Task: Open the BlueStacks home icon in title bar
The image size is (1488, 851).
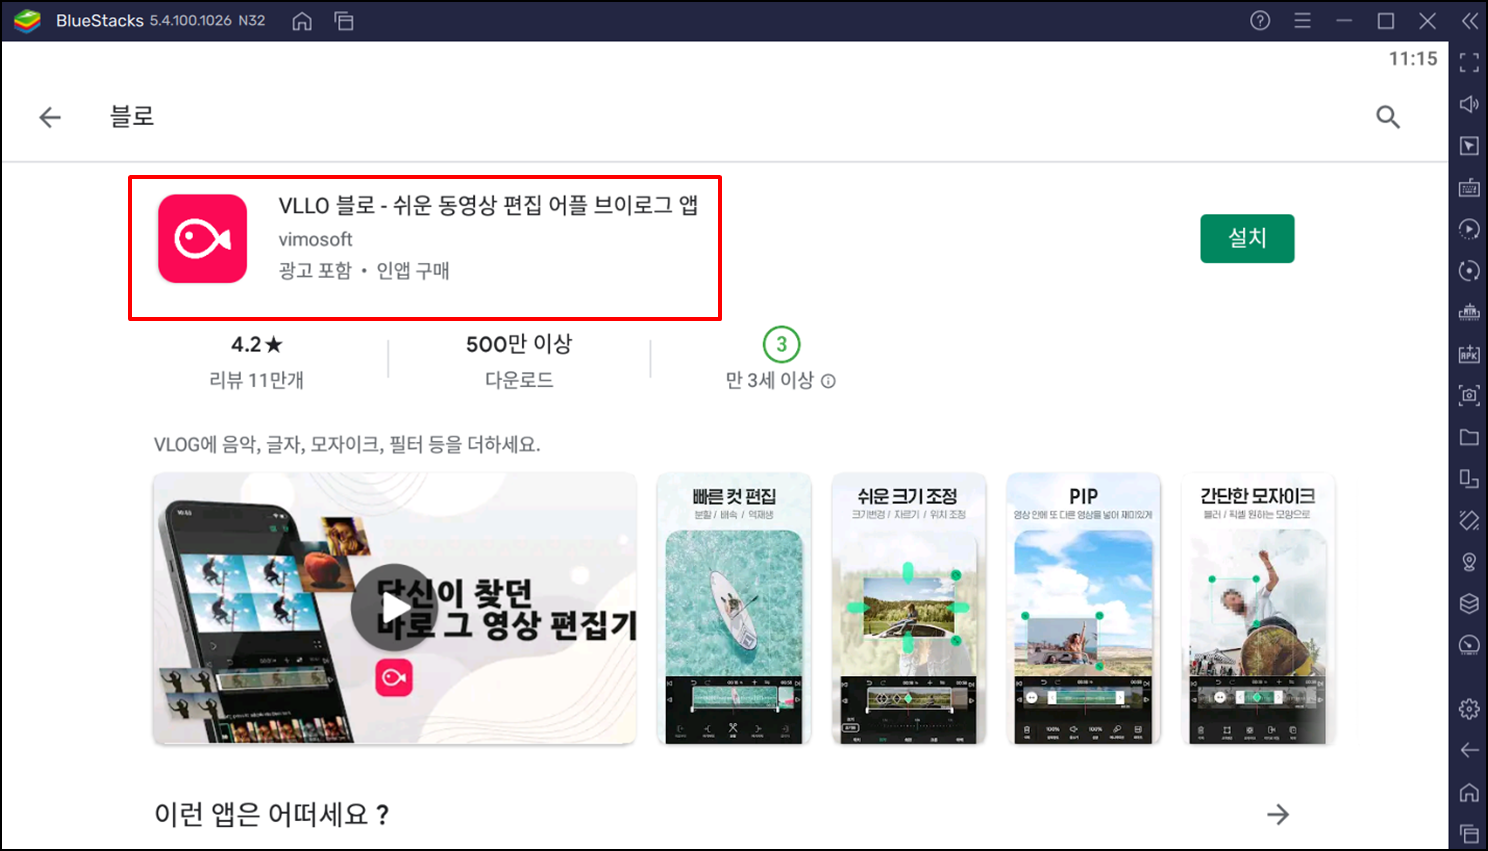Action: pos(302,21)
